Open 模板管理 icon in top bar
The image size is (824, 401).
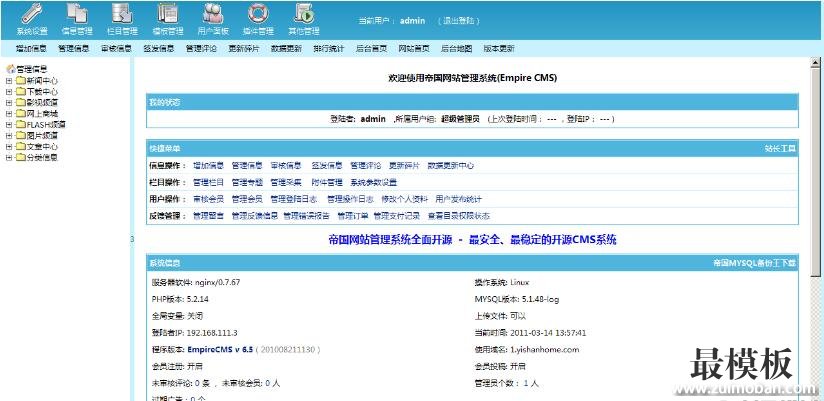pyautogui.click(x=168, y=13)
